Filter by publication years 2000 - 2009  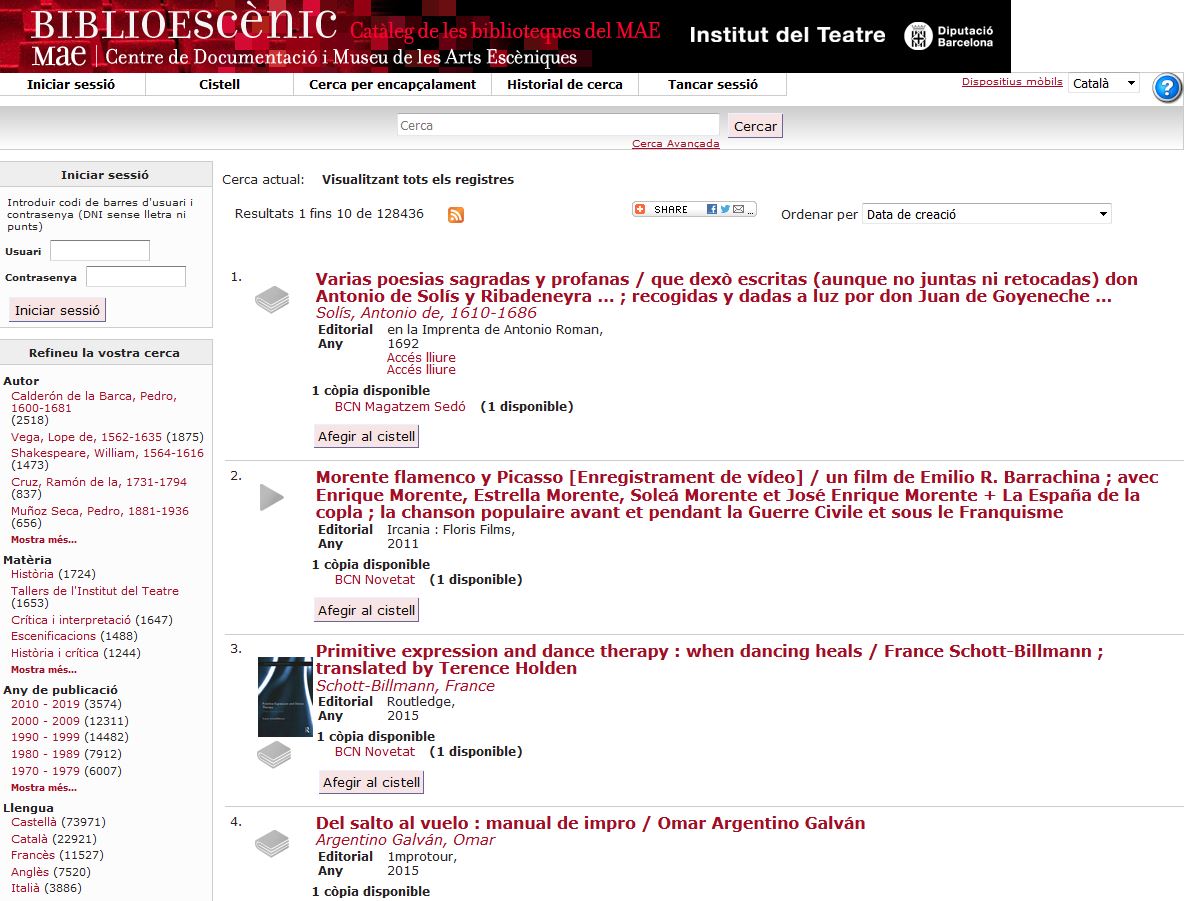click(45, 722)
